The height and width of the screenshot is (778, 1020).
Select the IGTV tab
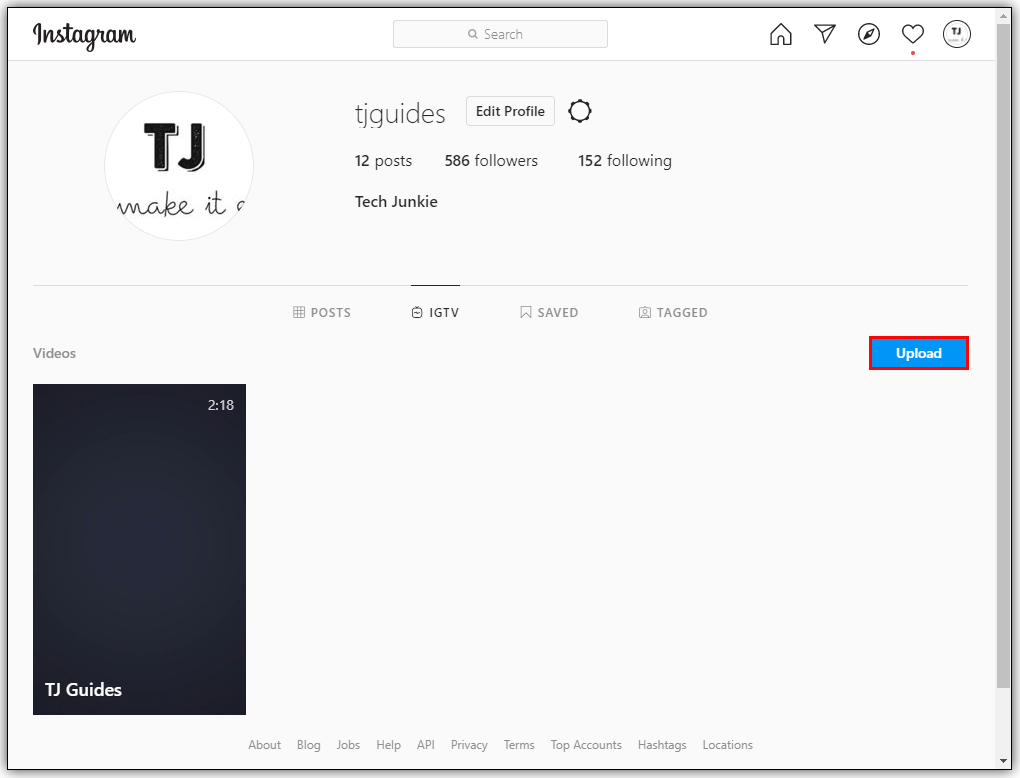(435, 313)
